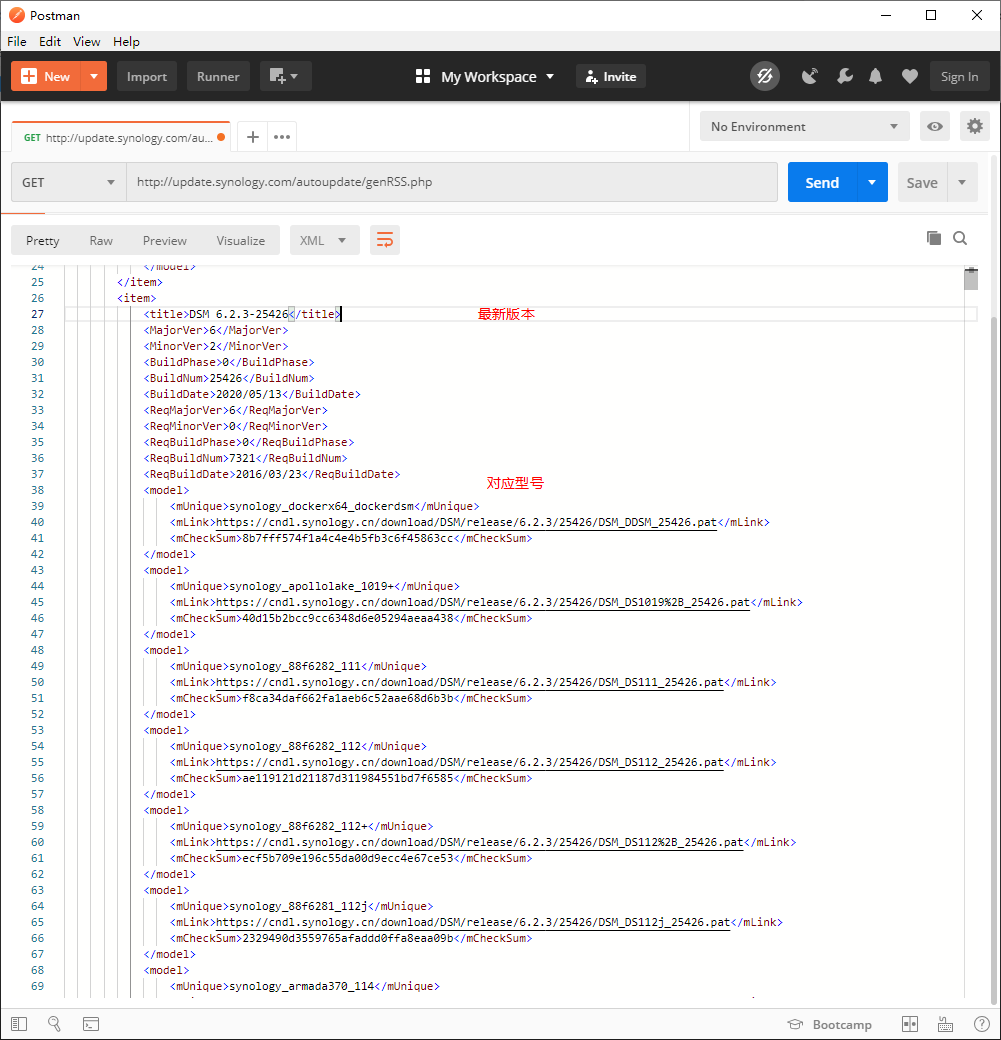Search the response with magnifier icon
This screenshot has width=1001, height=1040.
coord(960,238)
